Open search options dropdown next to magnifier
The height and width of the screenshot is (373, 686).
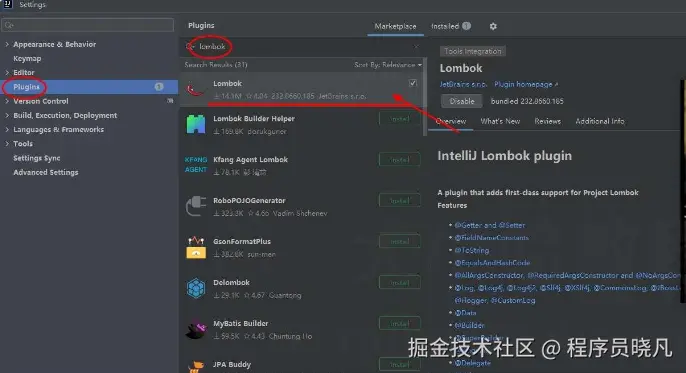pos(193,47)
